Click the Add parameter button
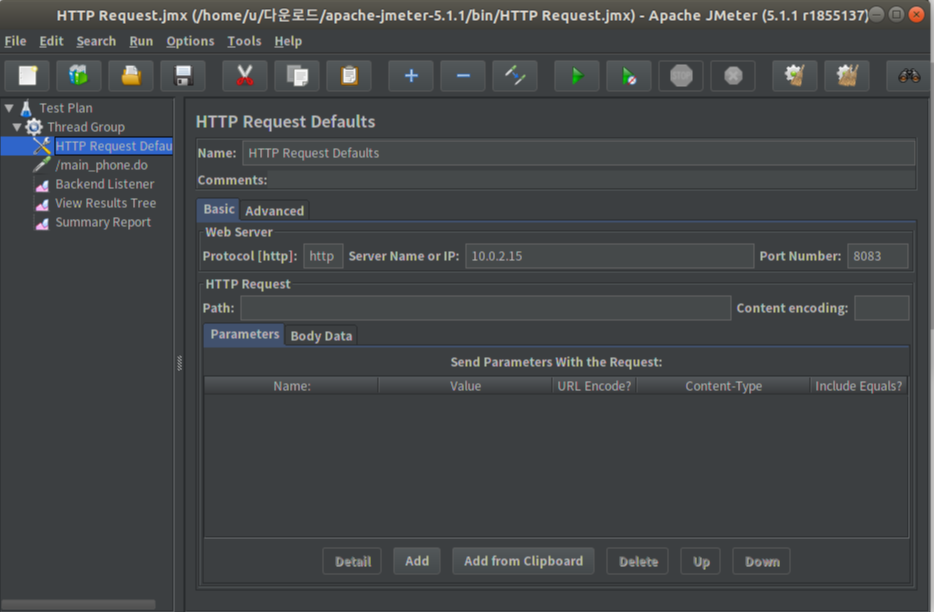Viewport: 934px width, 612px height. (417, 561)
